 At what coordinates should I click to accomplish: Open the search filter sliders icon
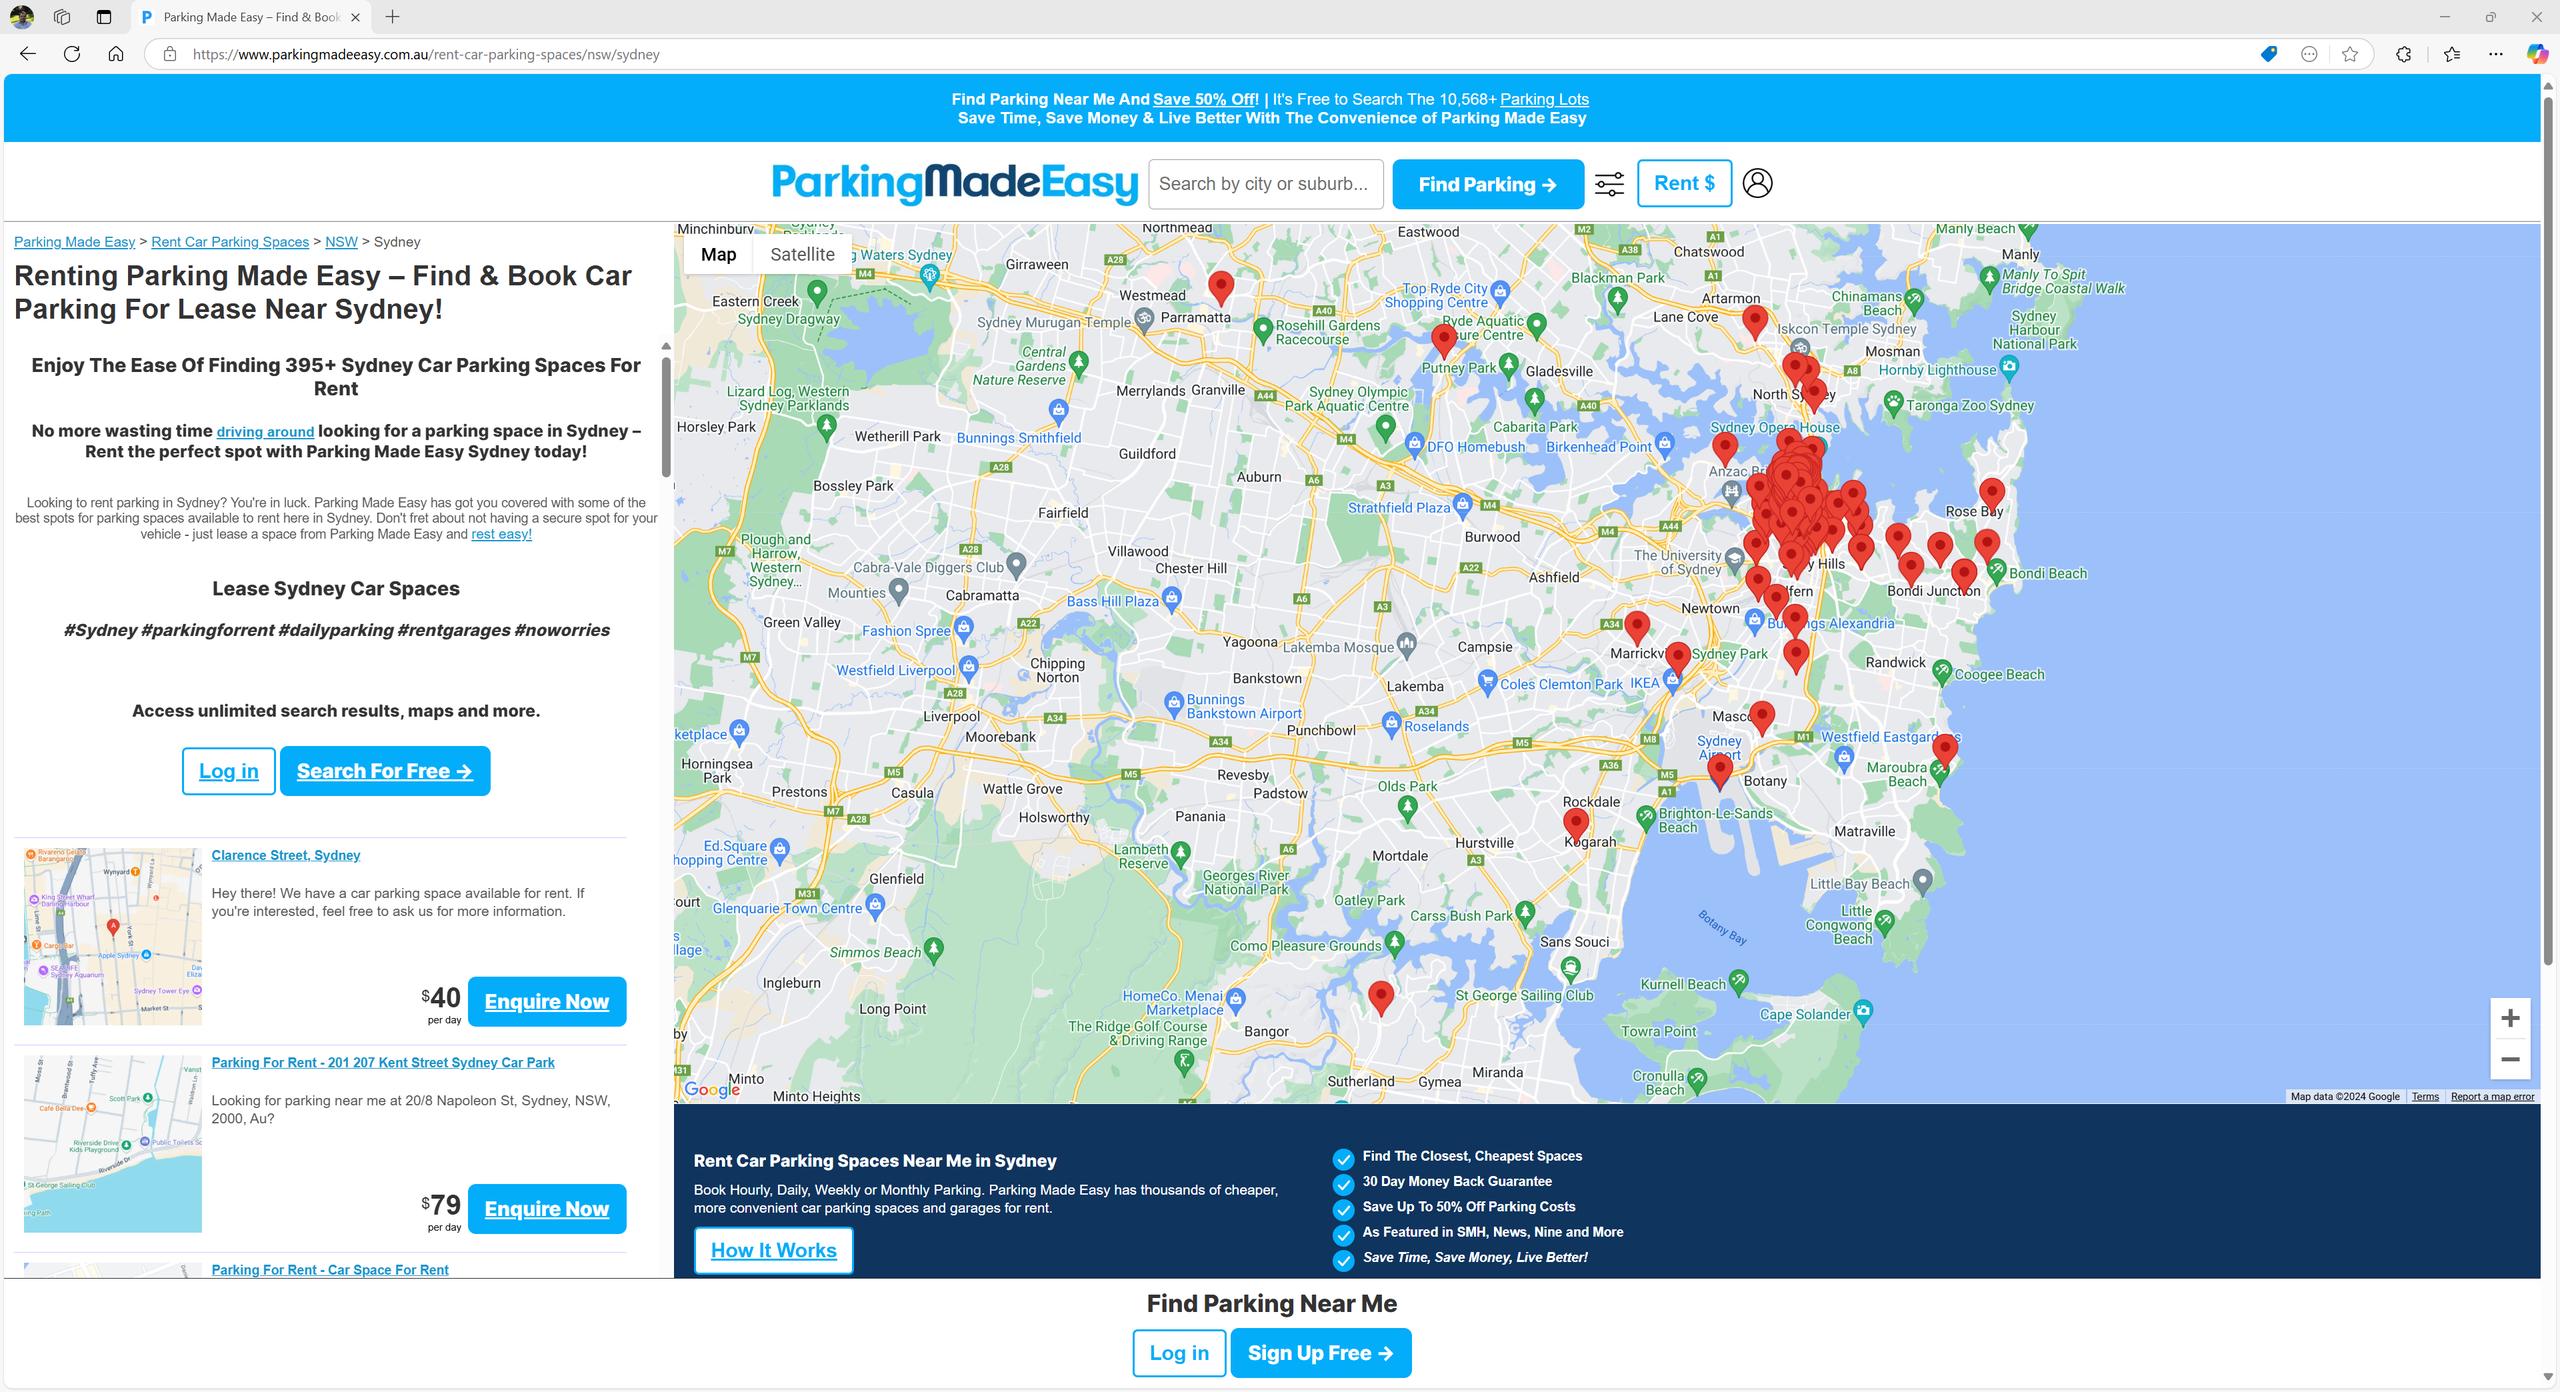tap(1609, 184)
